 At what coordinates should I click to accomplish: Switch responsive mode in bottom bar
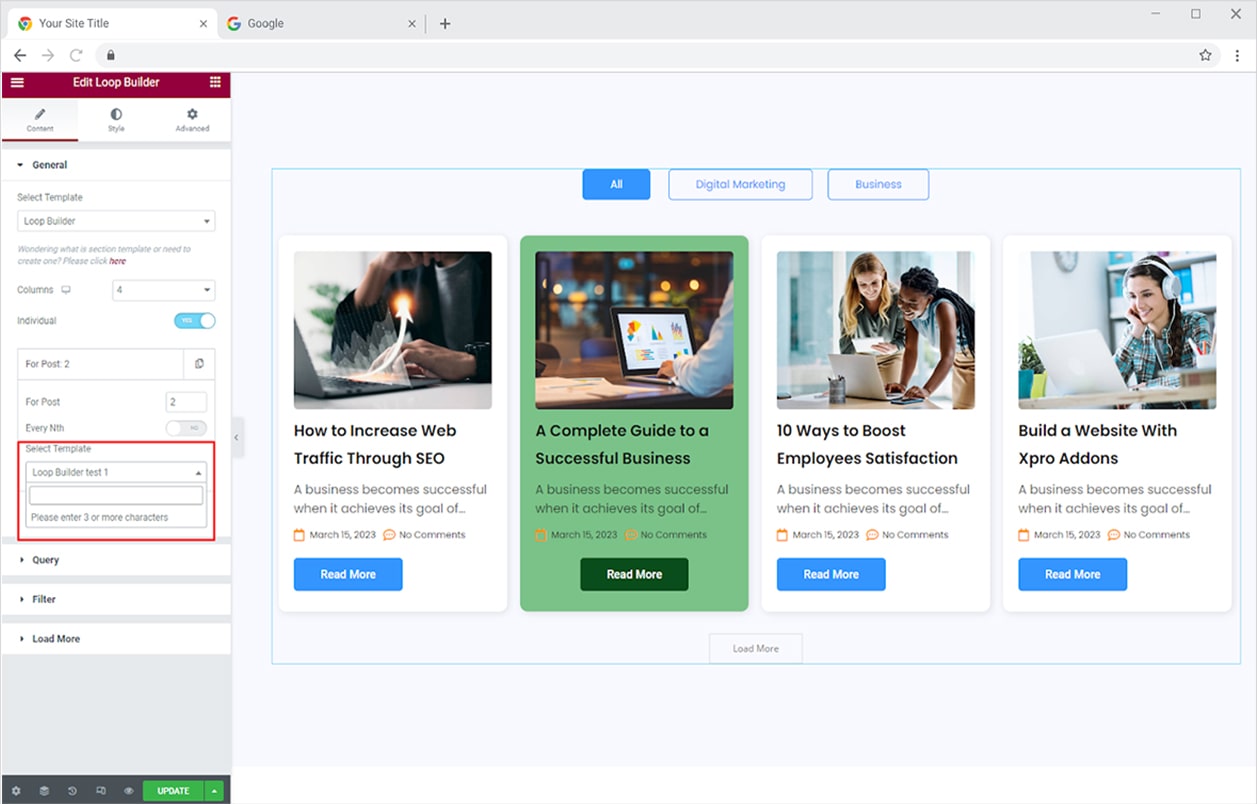tap(100, 790)
